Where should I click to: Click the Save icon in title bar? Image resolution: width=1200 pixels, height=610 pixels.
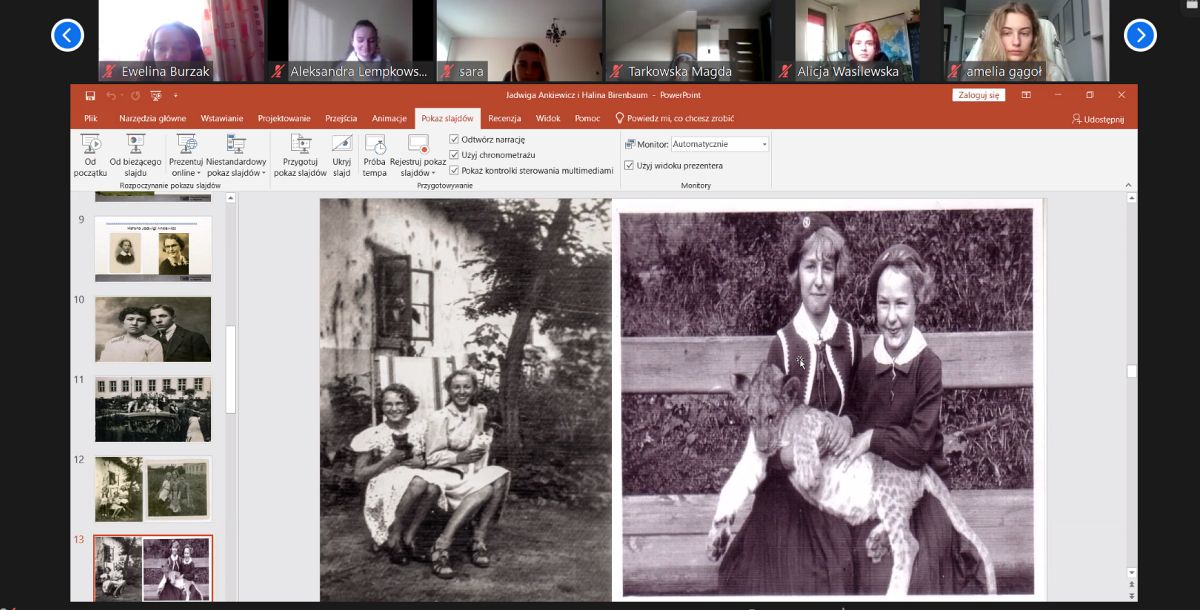[90, 95]
